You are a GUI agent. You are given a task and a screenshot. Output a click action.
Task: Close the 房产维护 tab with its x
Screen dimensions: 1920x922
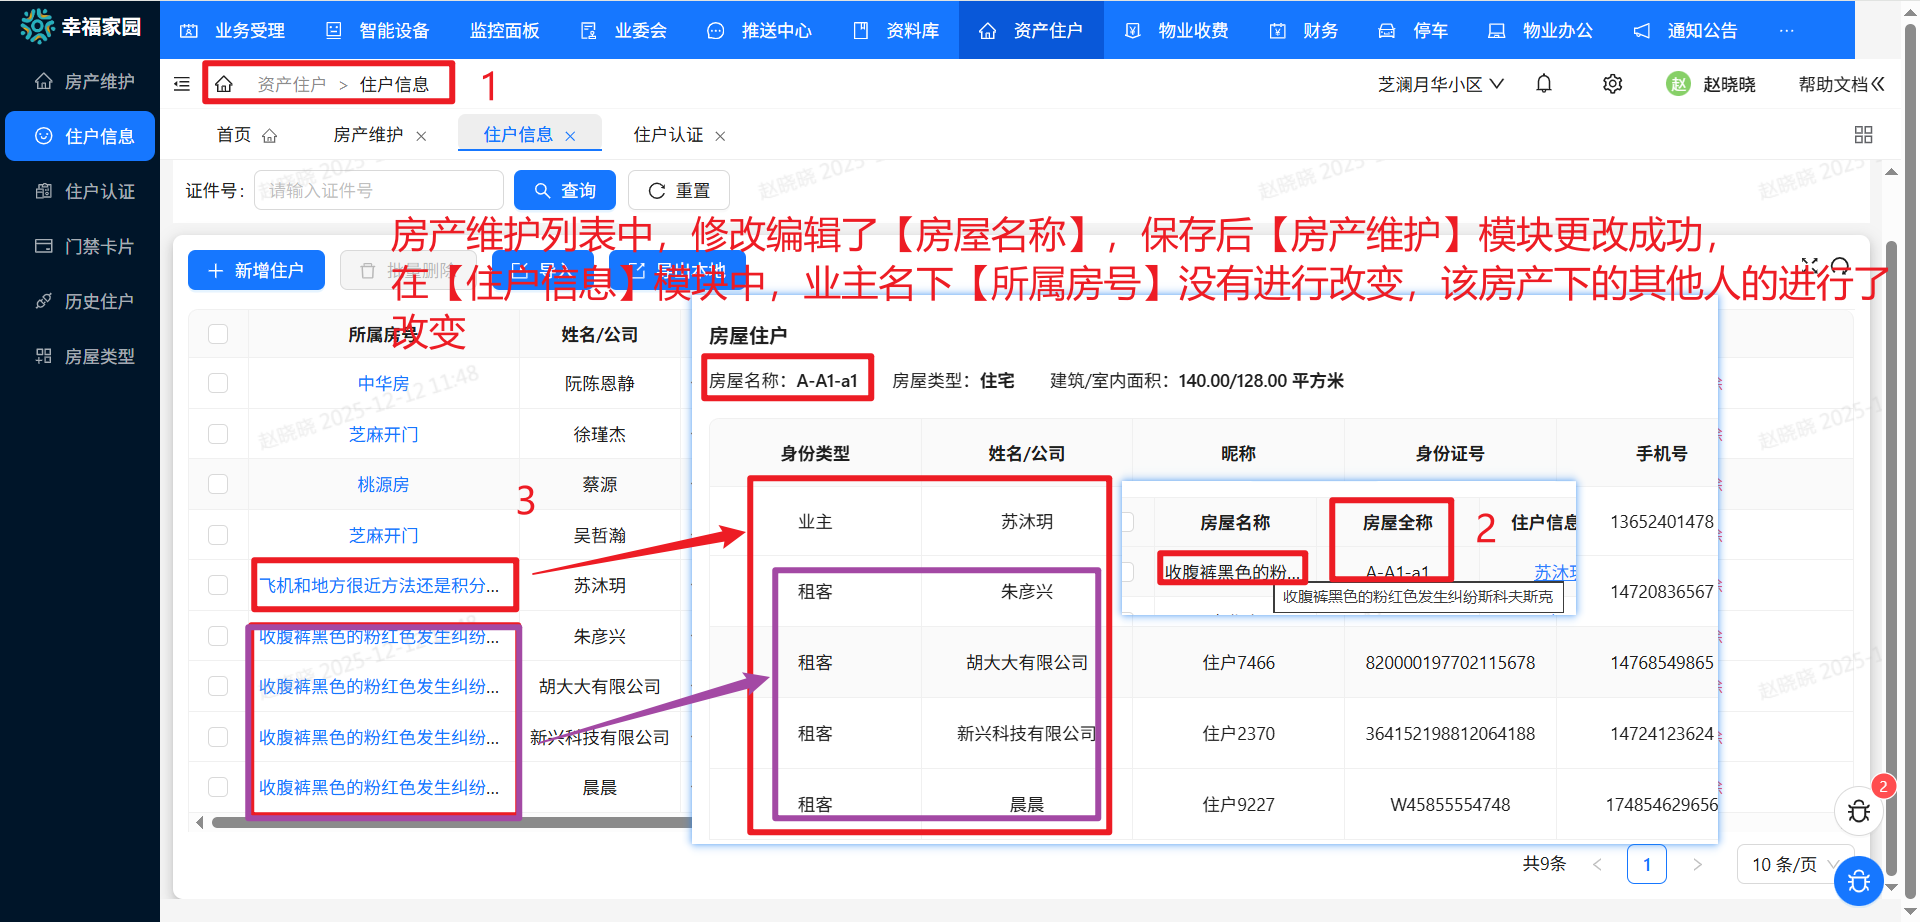tap(421, 136)
